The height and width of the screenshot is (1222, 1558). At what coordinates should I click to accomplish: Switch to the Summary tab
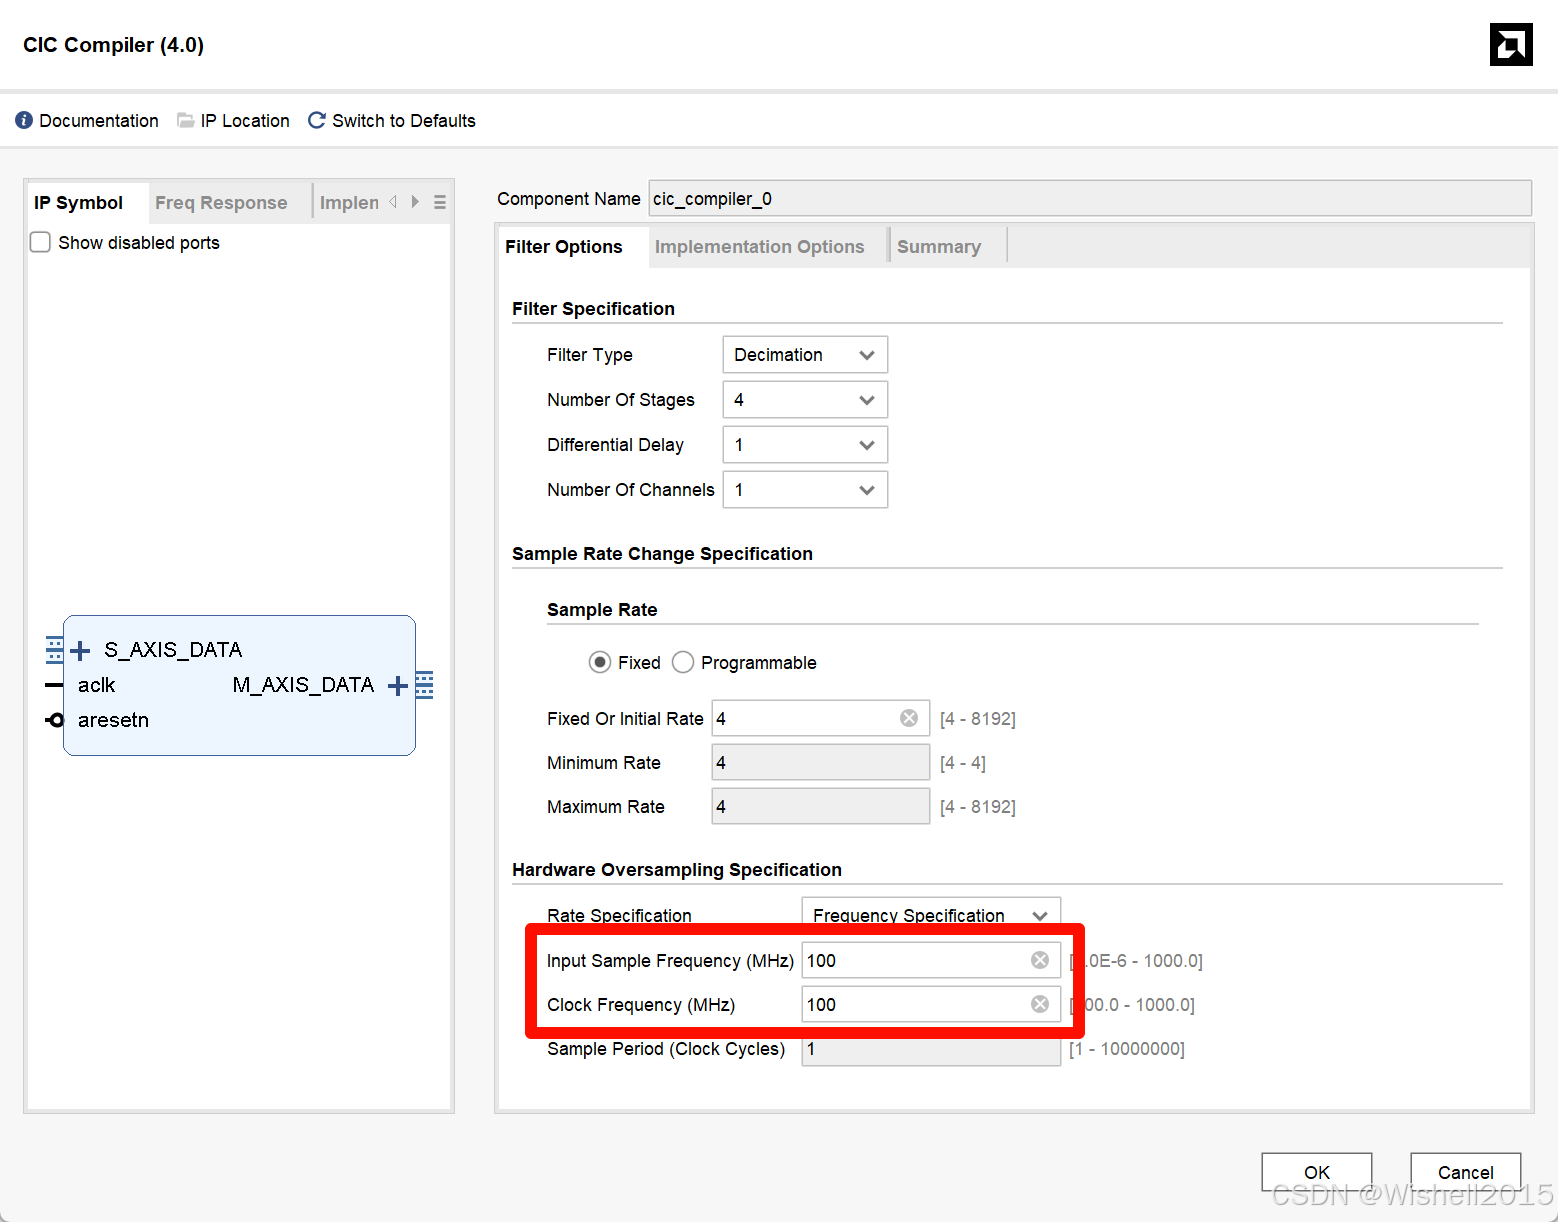939,247
